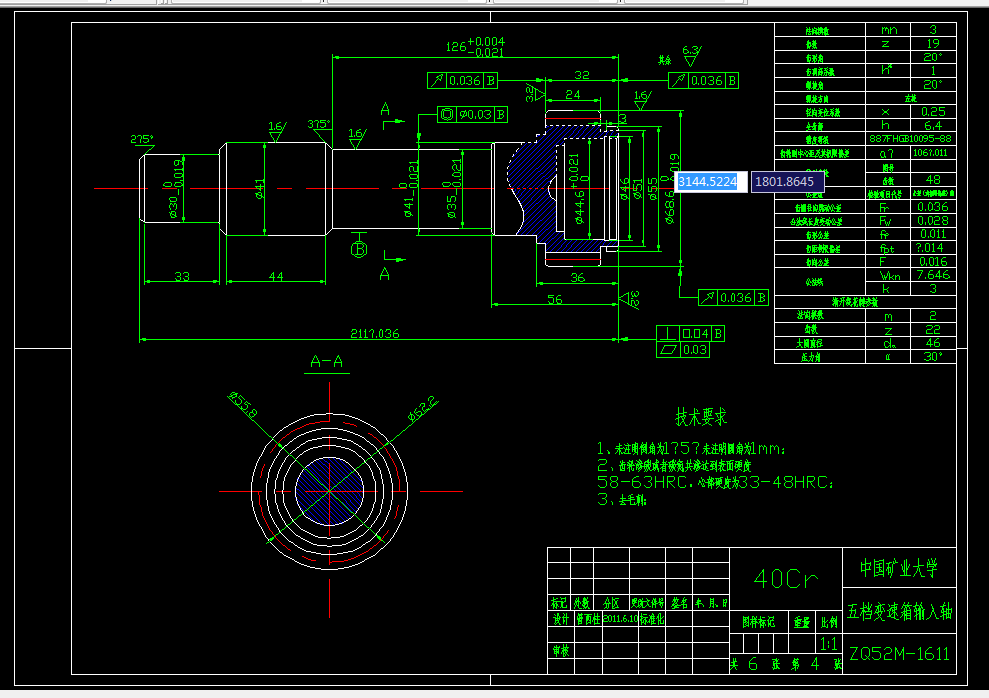Select the 44 length dimension text
The width and height of the screenshot is (989, 698).
click(x=276, y=276)
